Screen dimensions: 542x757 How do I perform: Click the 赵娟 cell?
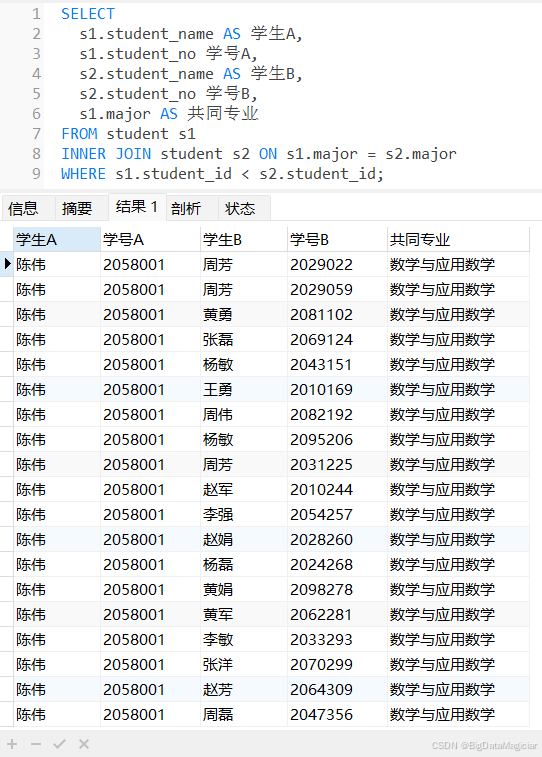[244, 539]
